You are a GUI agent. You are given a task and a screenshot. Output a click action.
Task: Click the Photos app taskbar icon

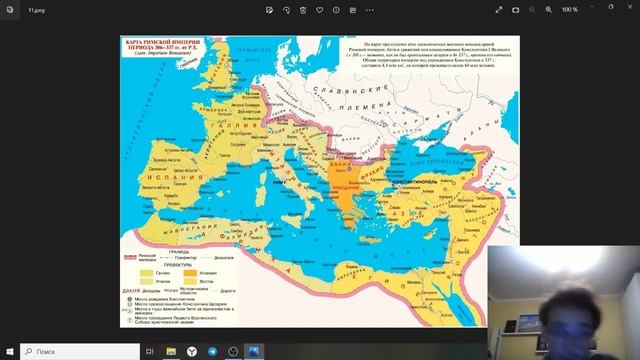254,351
